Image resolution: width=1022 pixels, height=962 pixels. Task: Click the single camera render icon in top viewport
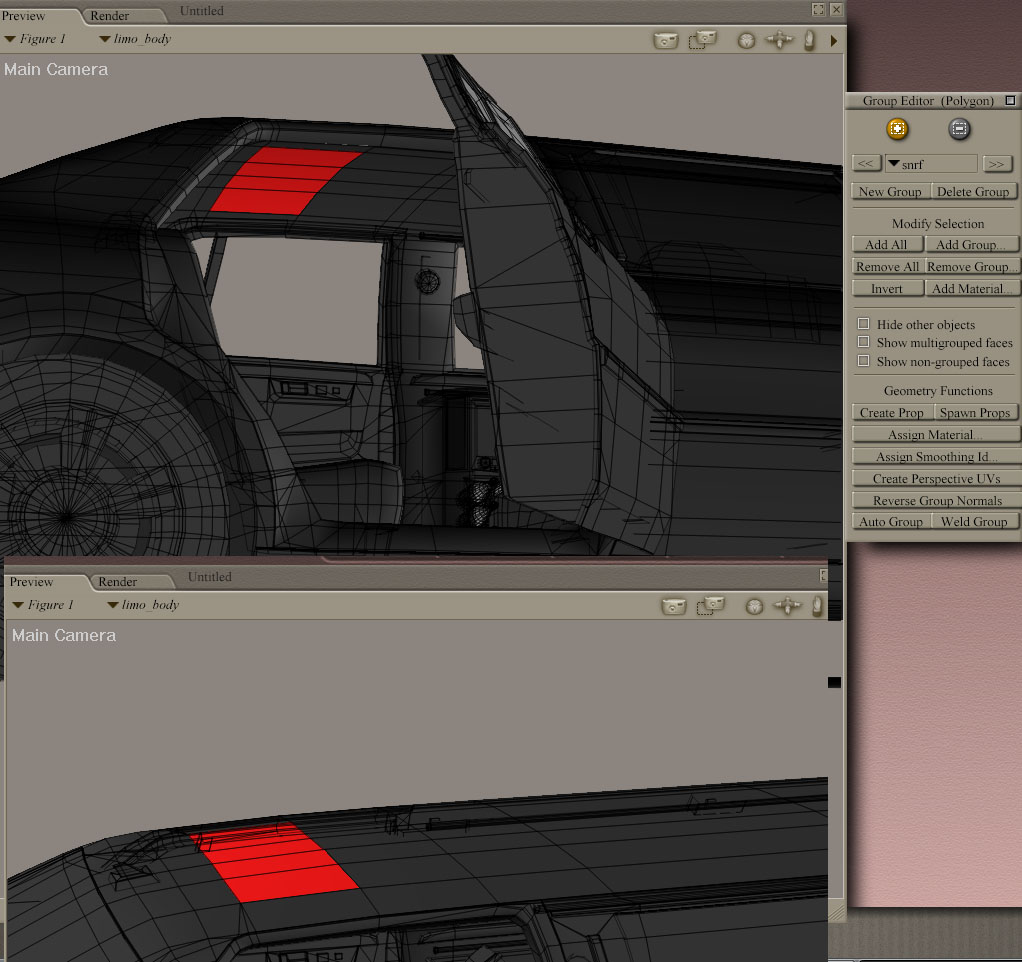point(665,41)
